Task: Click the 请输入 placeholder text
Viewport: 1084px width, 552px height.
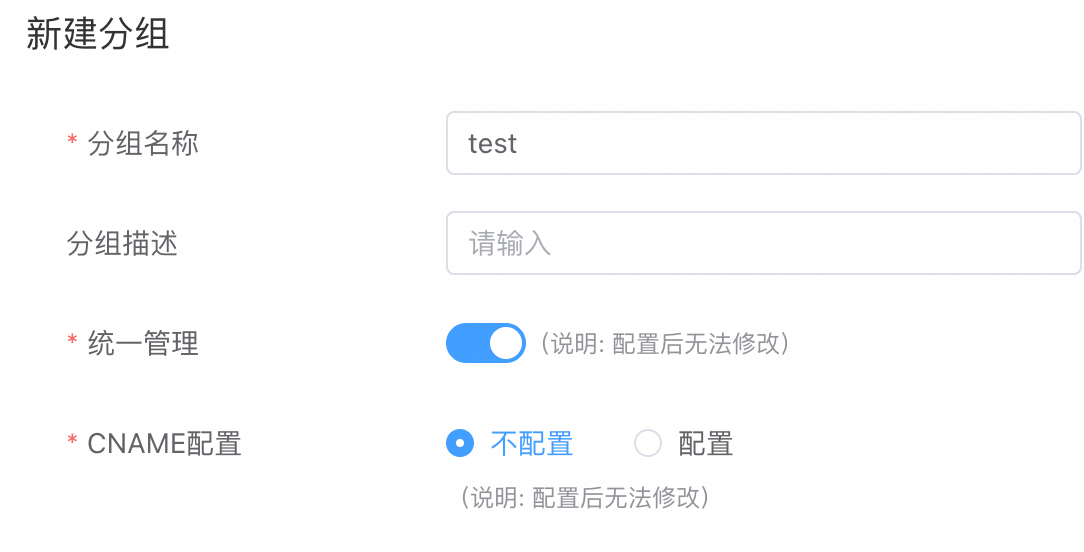Action: 510,244
